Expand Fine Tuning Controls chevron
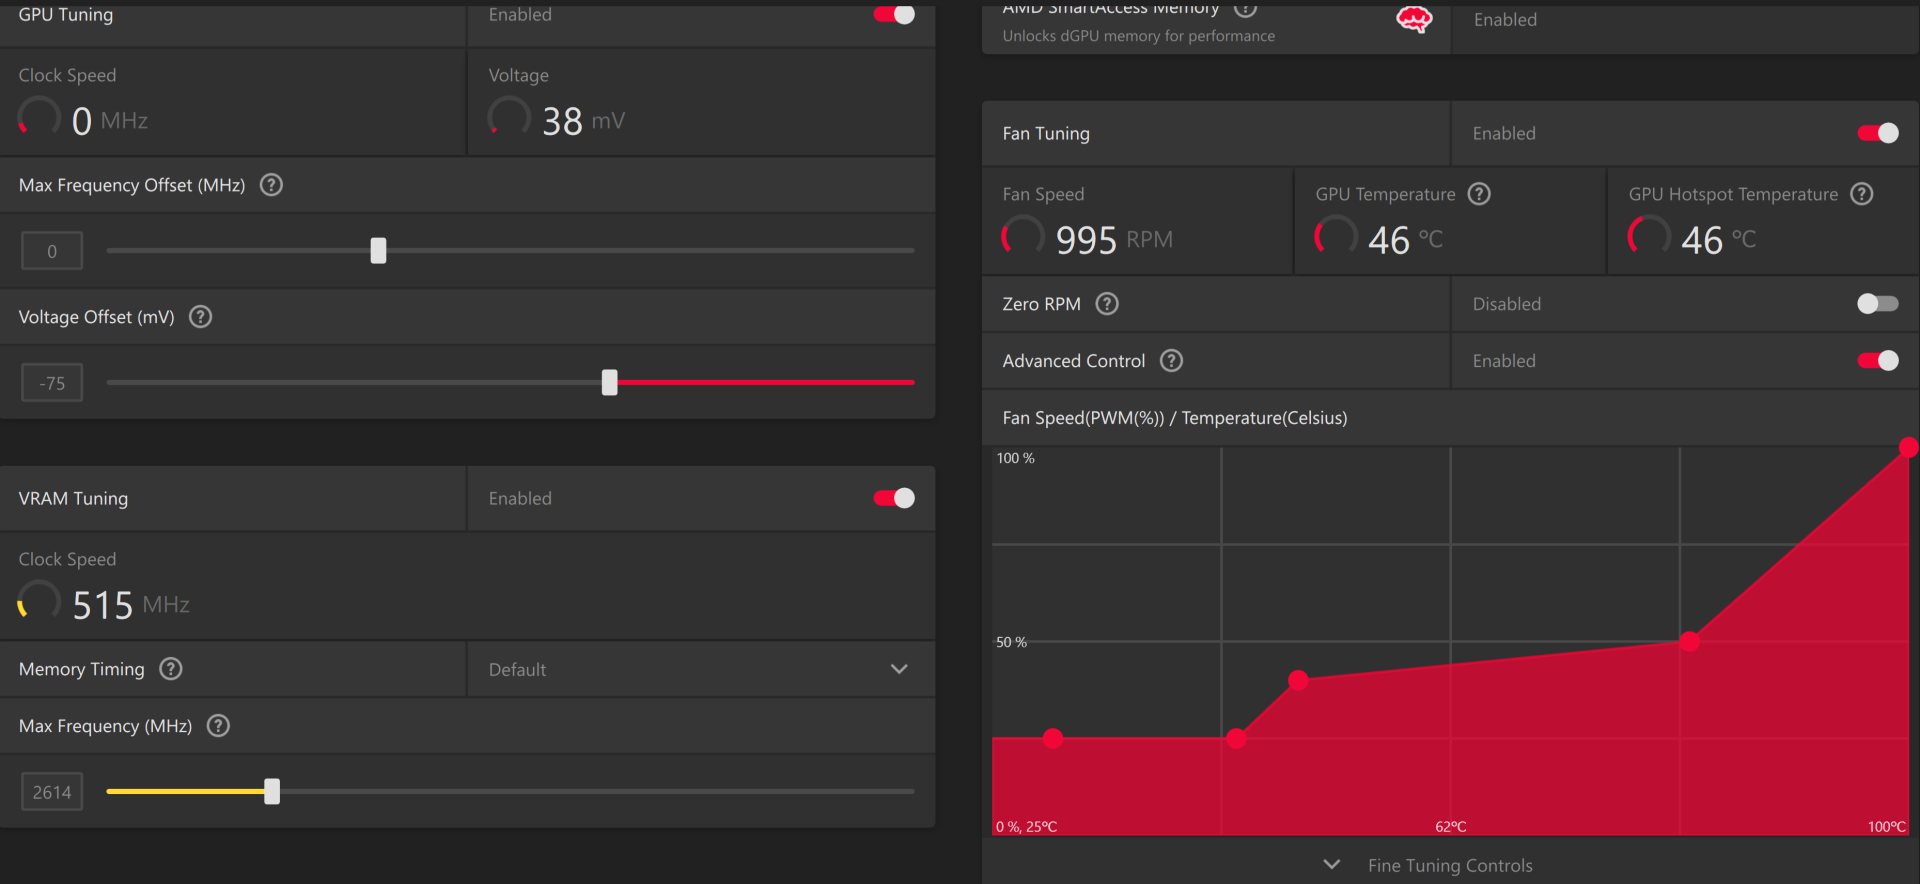Viewport: 1920px width, 884px height. [x=1332, y=864]
